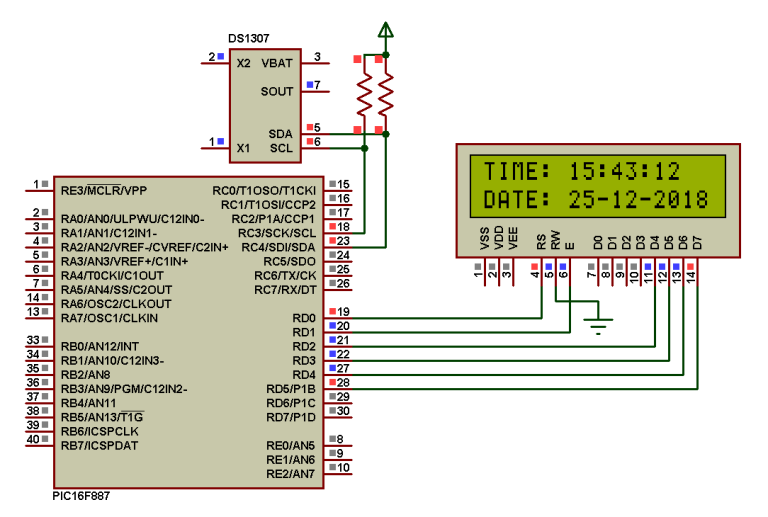Image resolution: width=768 pixels, height=517 pixels.
Task: Click pin number 40 on the PIC16F887
Action: [33, 439]
